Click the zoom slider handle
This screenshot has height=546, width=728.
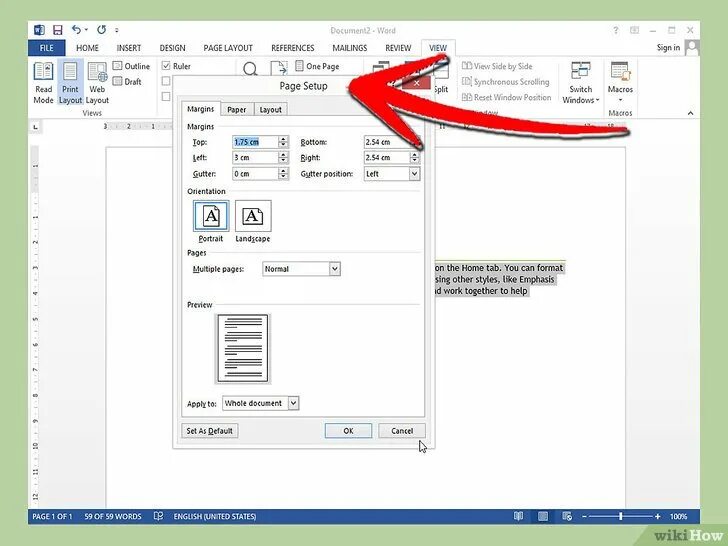[x=620, y=516]
